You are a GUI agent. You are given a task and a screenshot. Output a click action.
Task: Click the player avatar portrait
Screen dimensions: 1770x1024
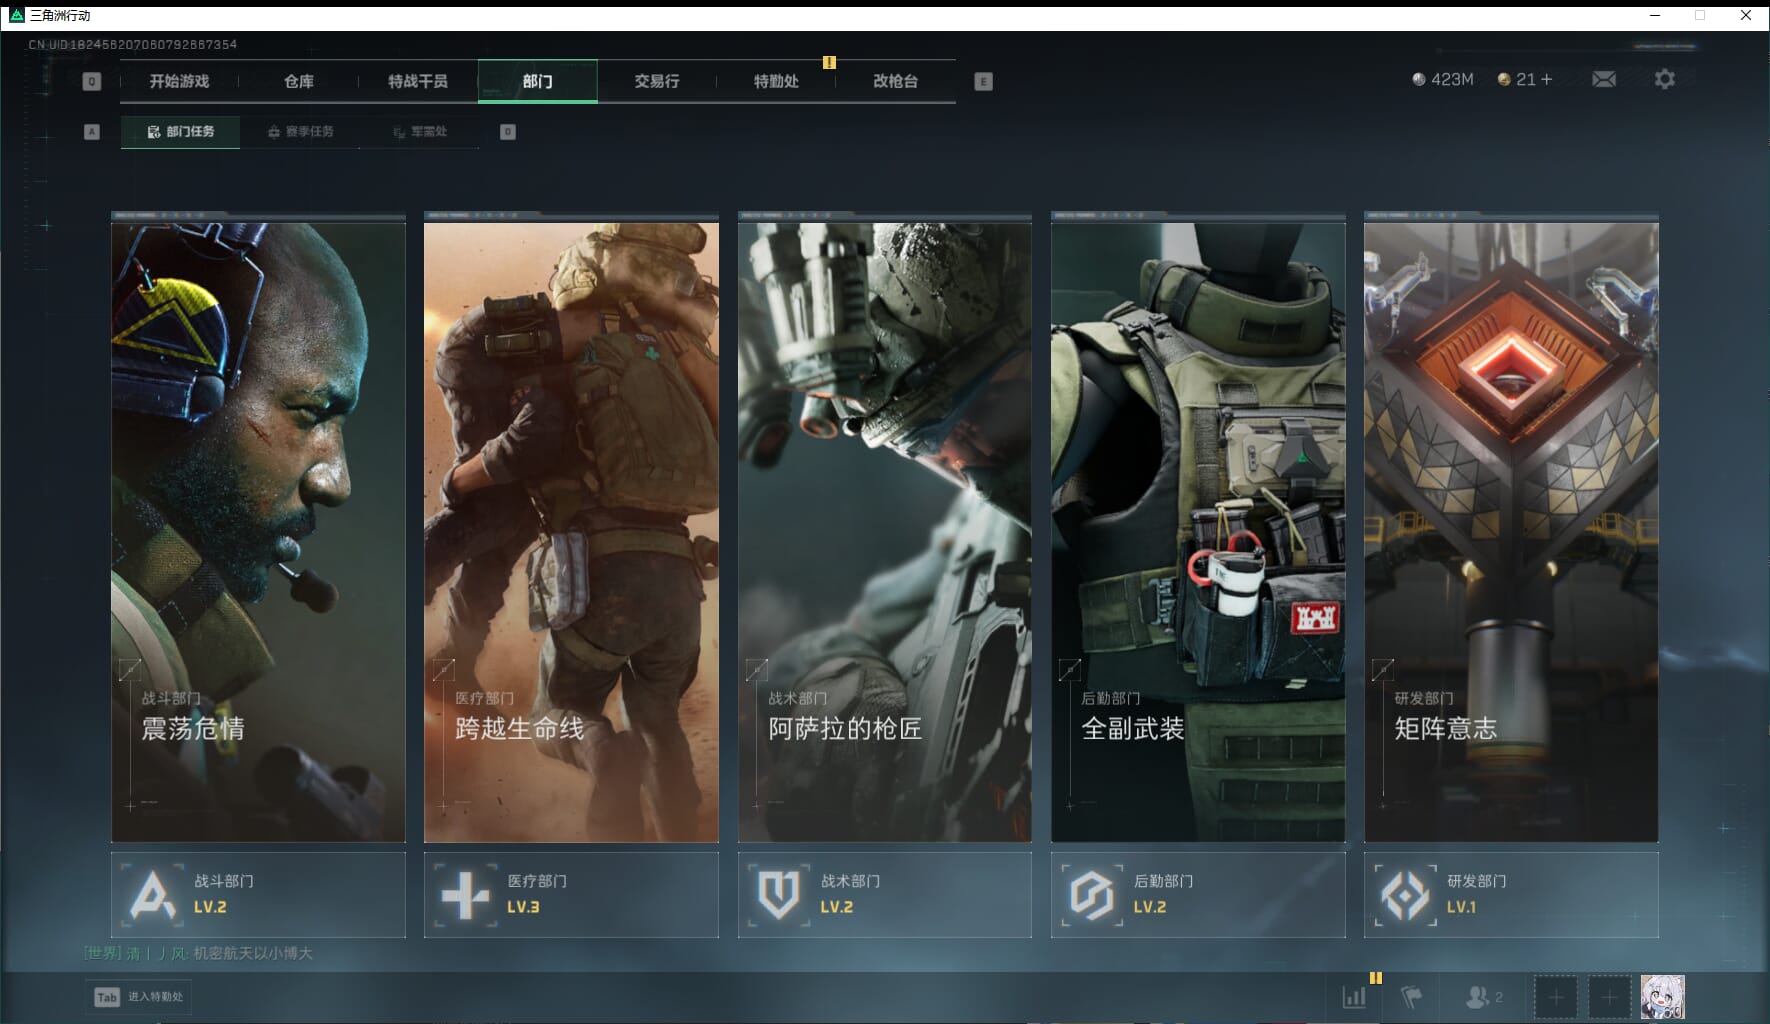[x=1662, y=997]
